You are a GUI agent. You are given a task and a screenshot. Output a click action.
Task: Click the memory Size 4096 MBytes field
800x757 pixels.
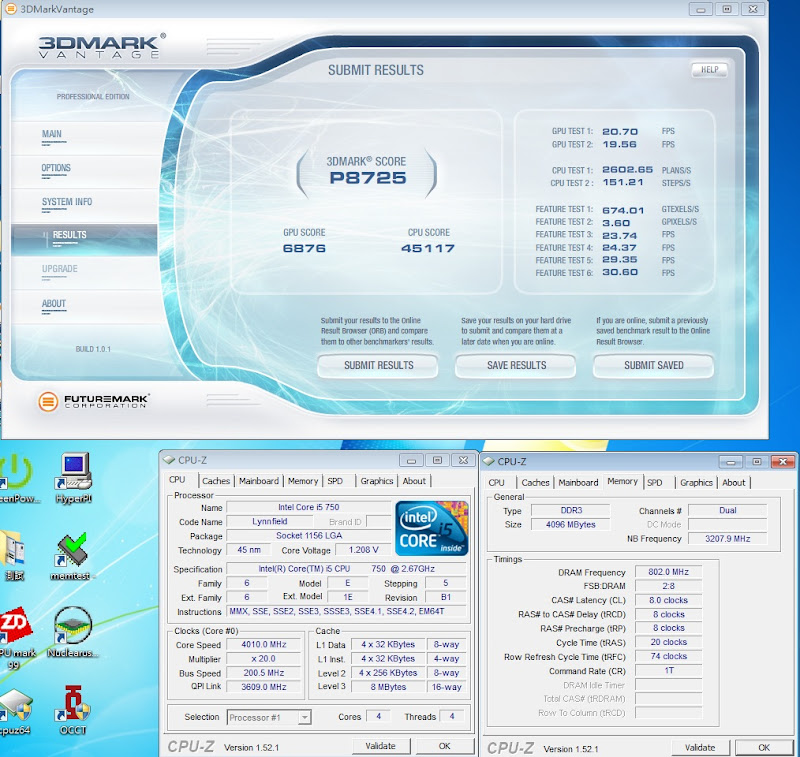coord(570,524)
